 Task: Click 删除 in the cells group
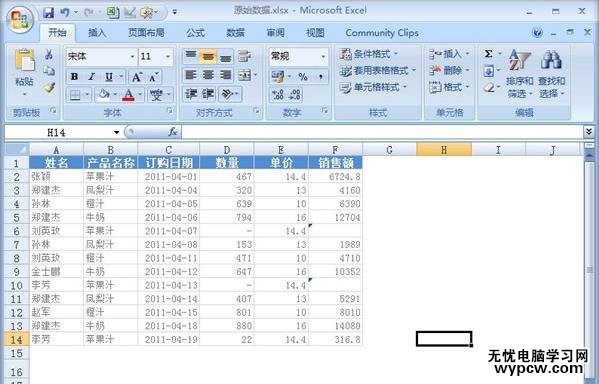tap(448, 71)
